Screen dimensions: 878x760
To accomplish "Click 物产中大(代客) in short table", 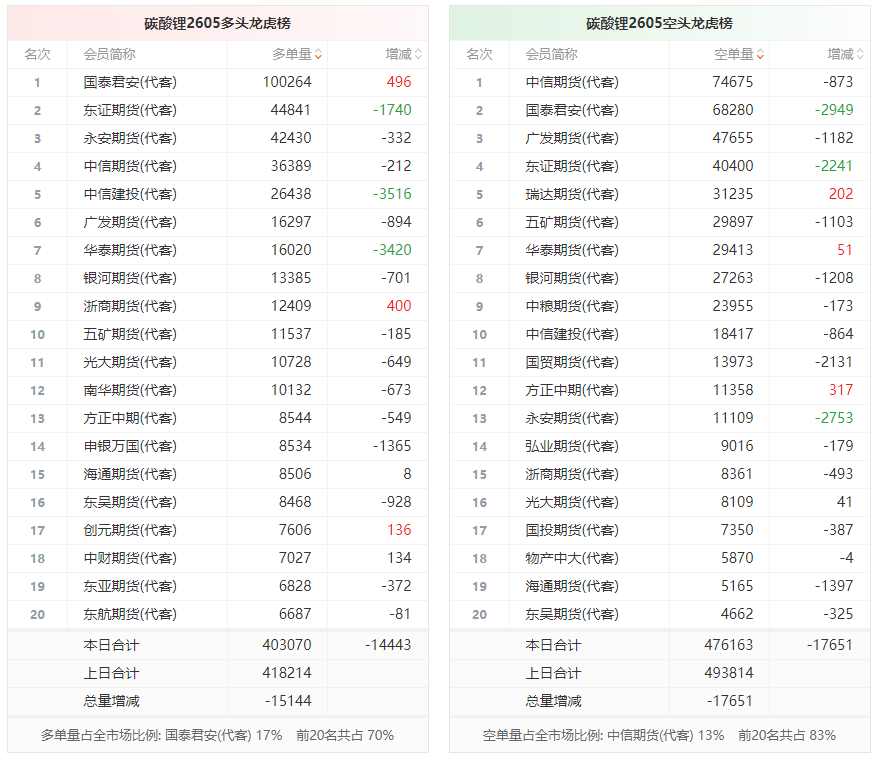I will (572, 558).
